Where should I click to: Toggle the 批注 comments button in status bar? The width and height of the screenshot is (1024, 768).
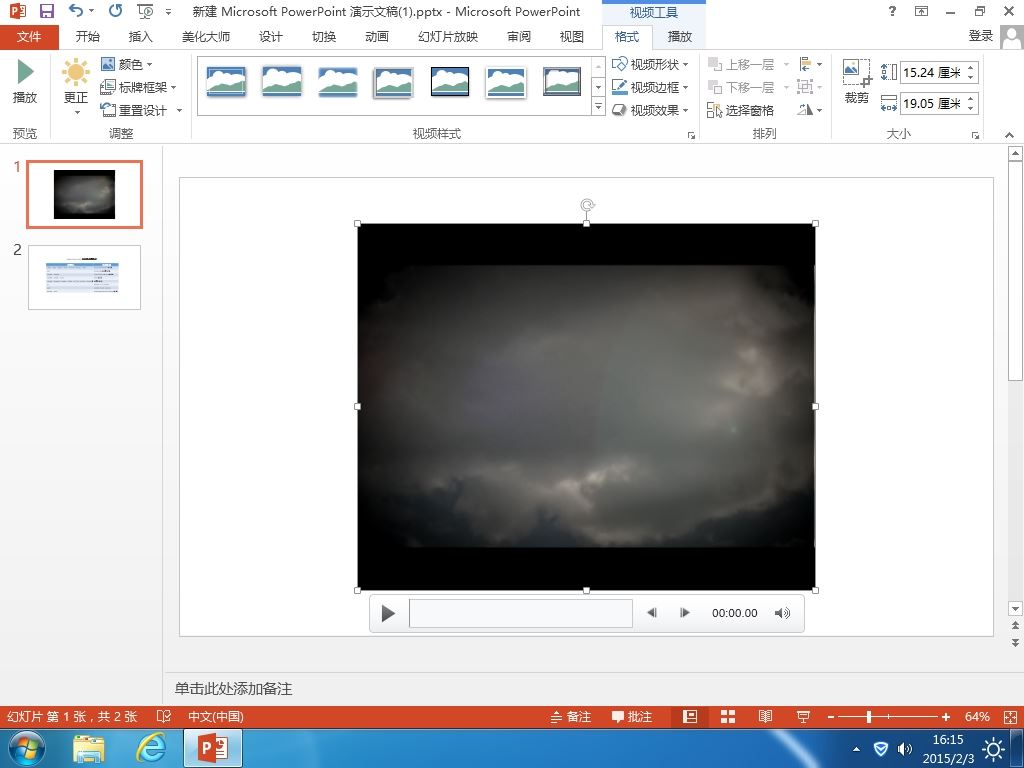pyautogui.click(x=632, y=716)
